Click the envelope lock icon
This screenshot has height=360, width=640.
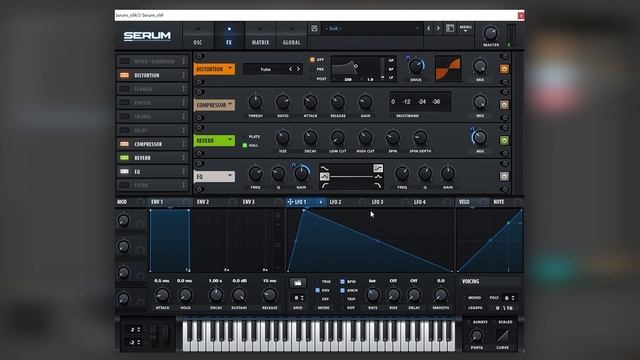click(x=278, y=215)
